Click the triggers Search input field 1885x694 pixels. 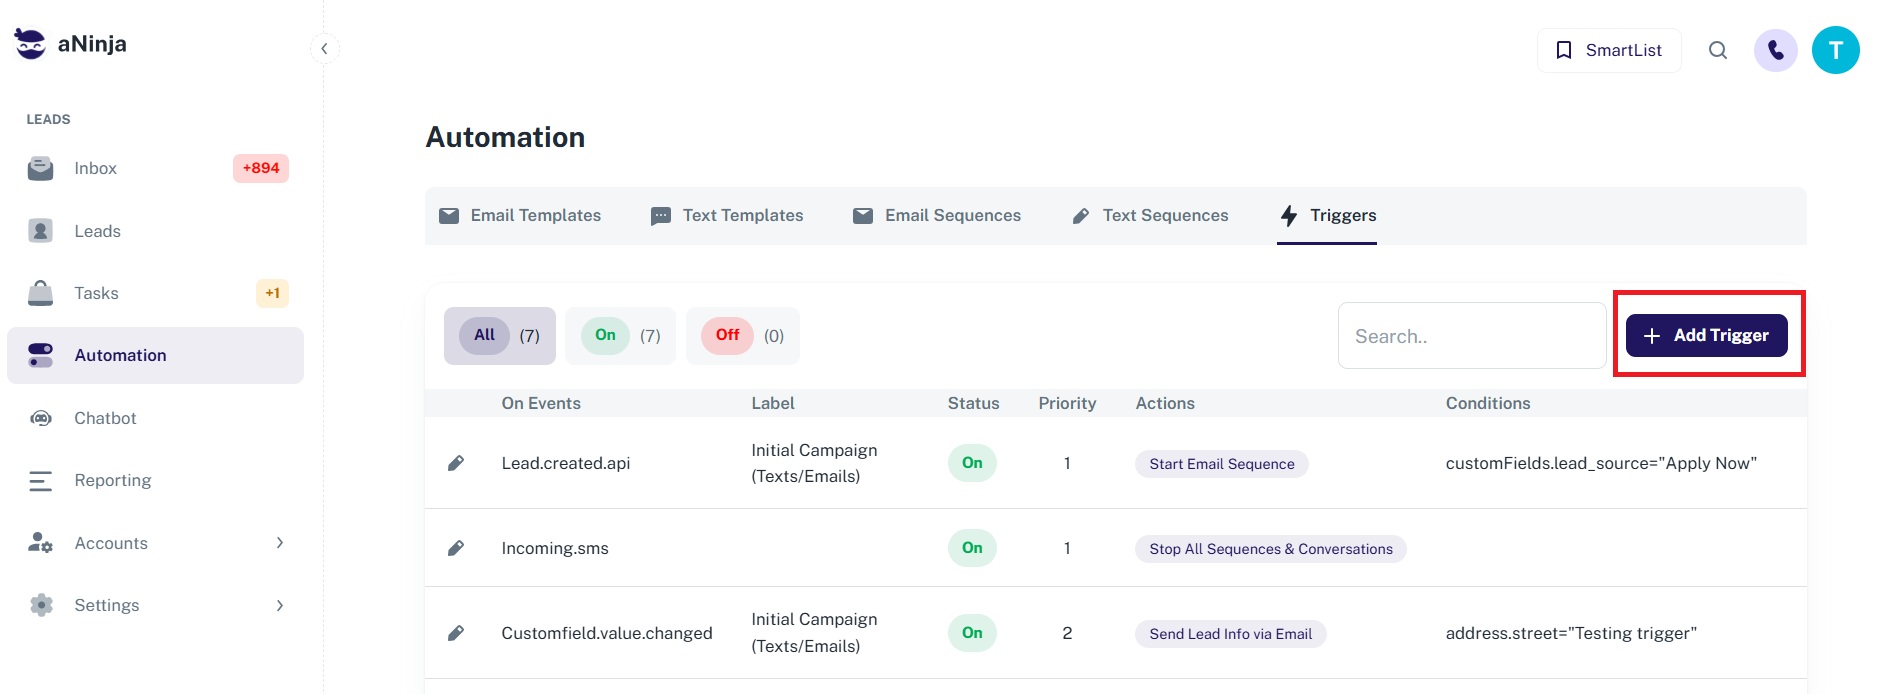point(1471,336)
